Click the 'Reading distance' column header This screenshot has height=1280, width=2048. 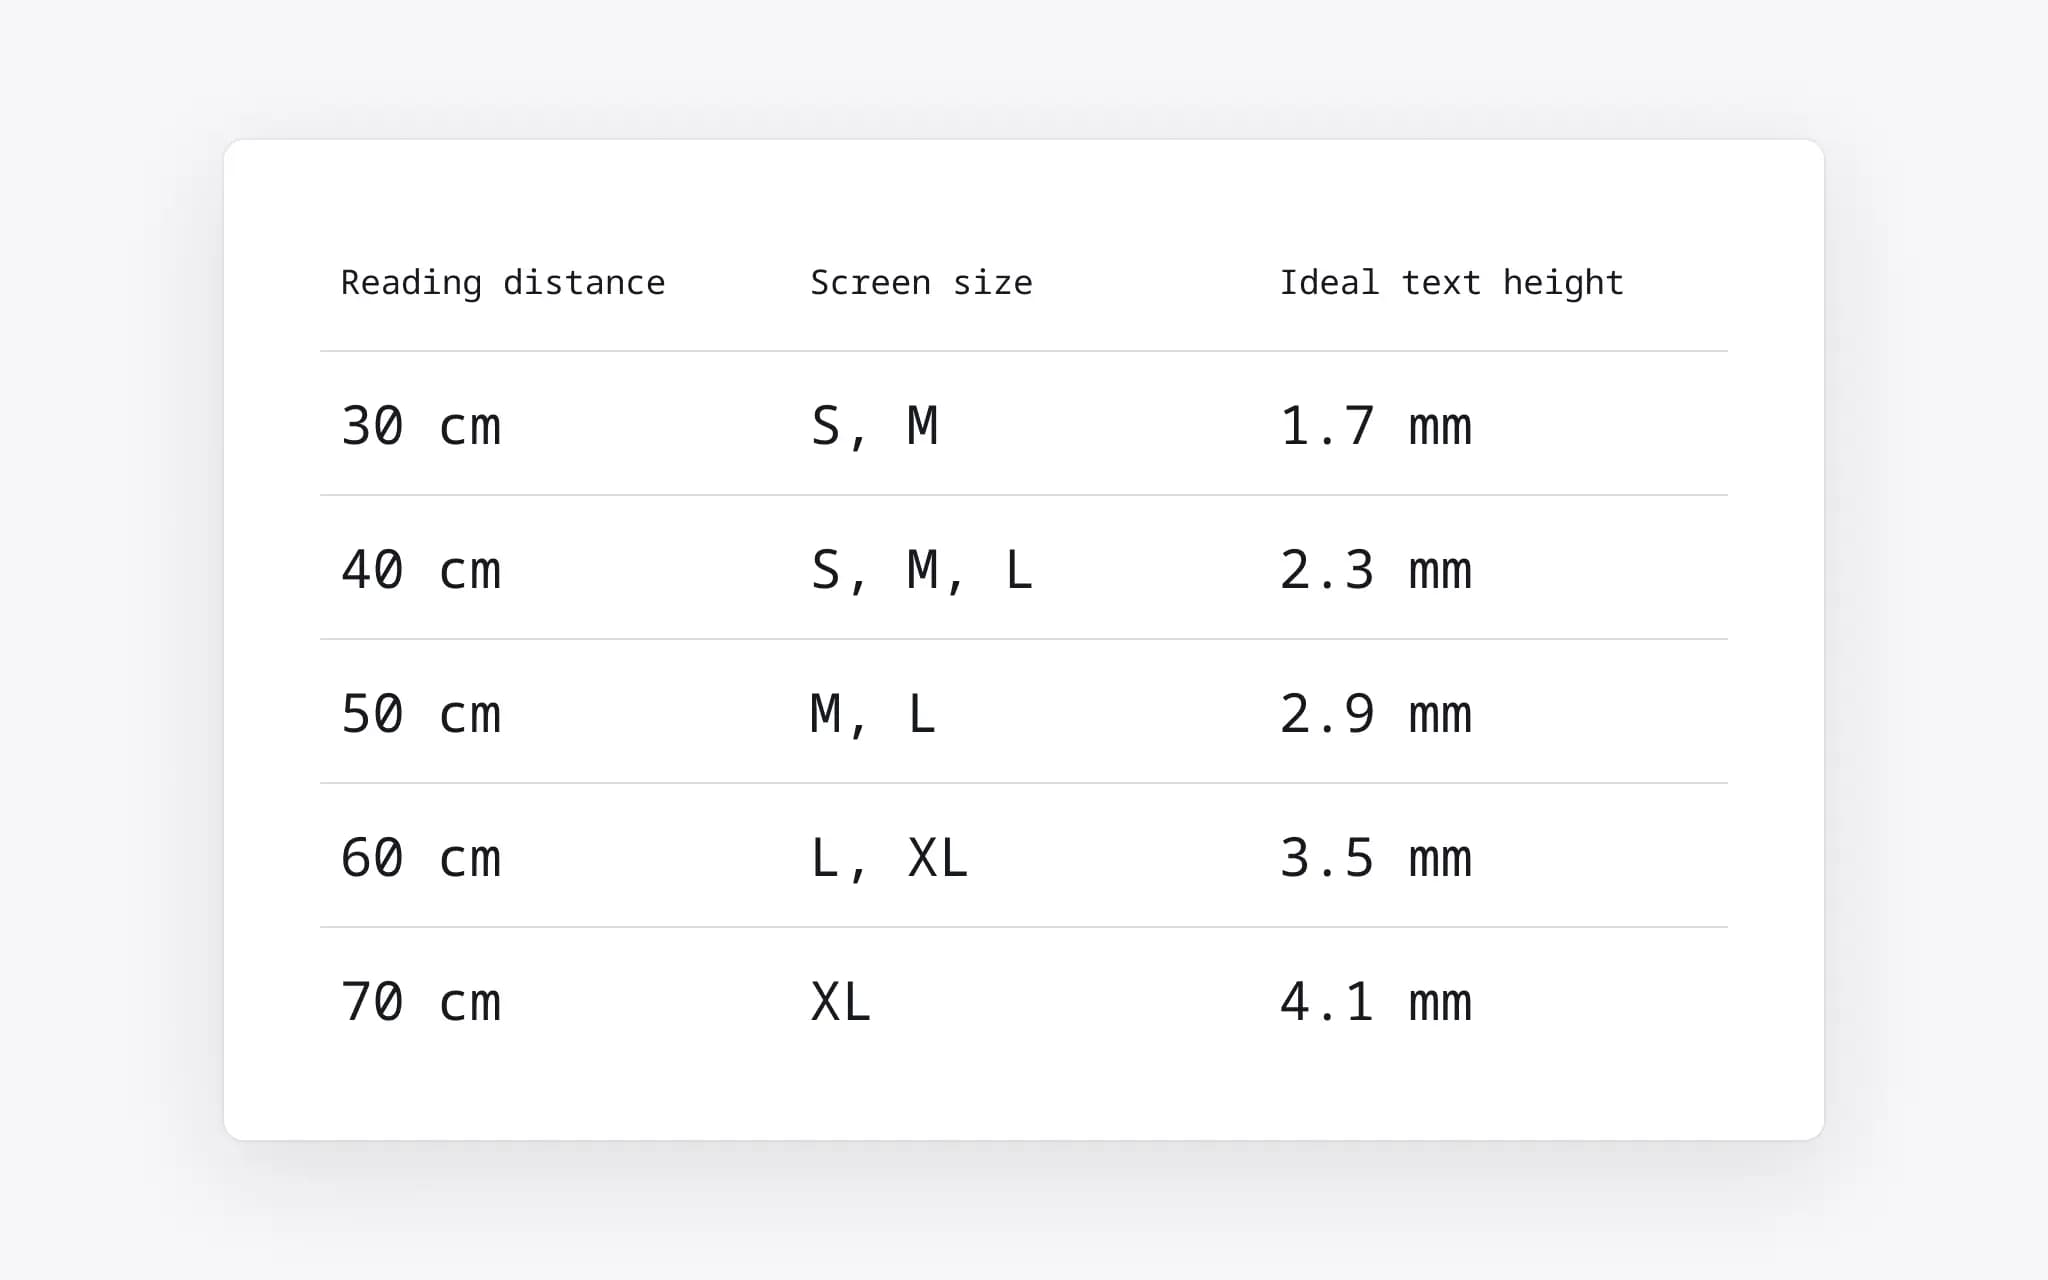pos(502,284)
